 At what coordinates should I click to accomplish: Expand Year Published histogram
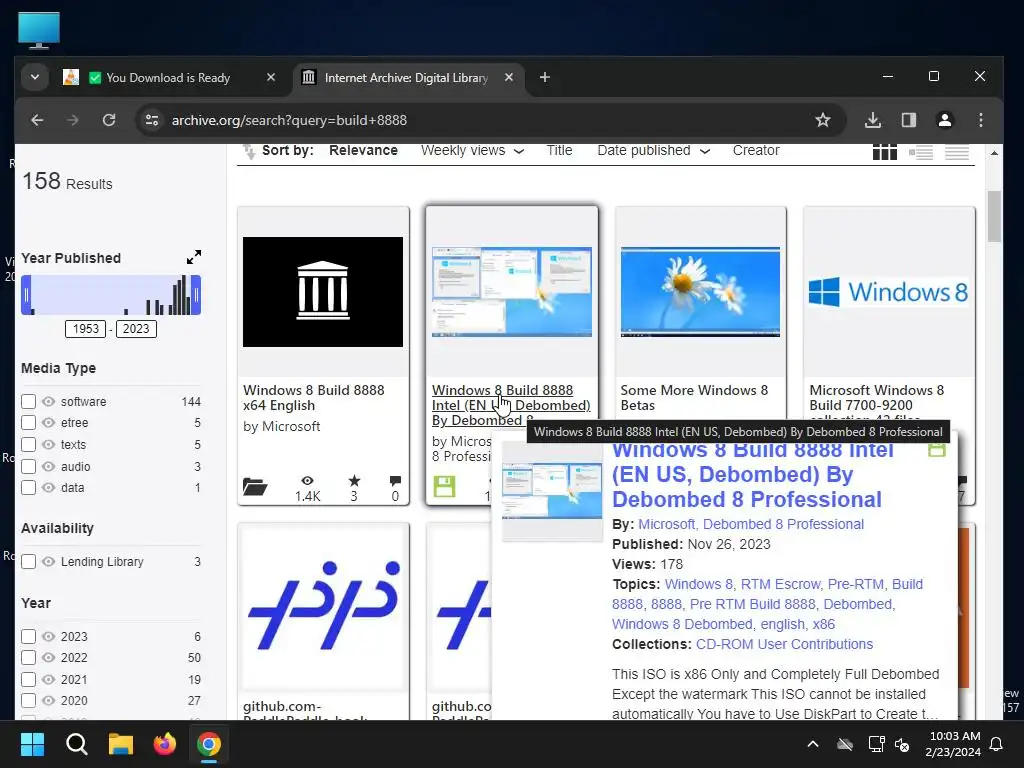[x=194, y=257]
